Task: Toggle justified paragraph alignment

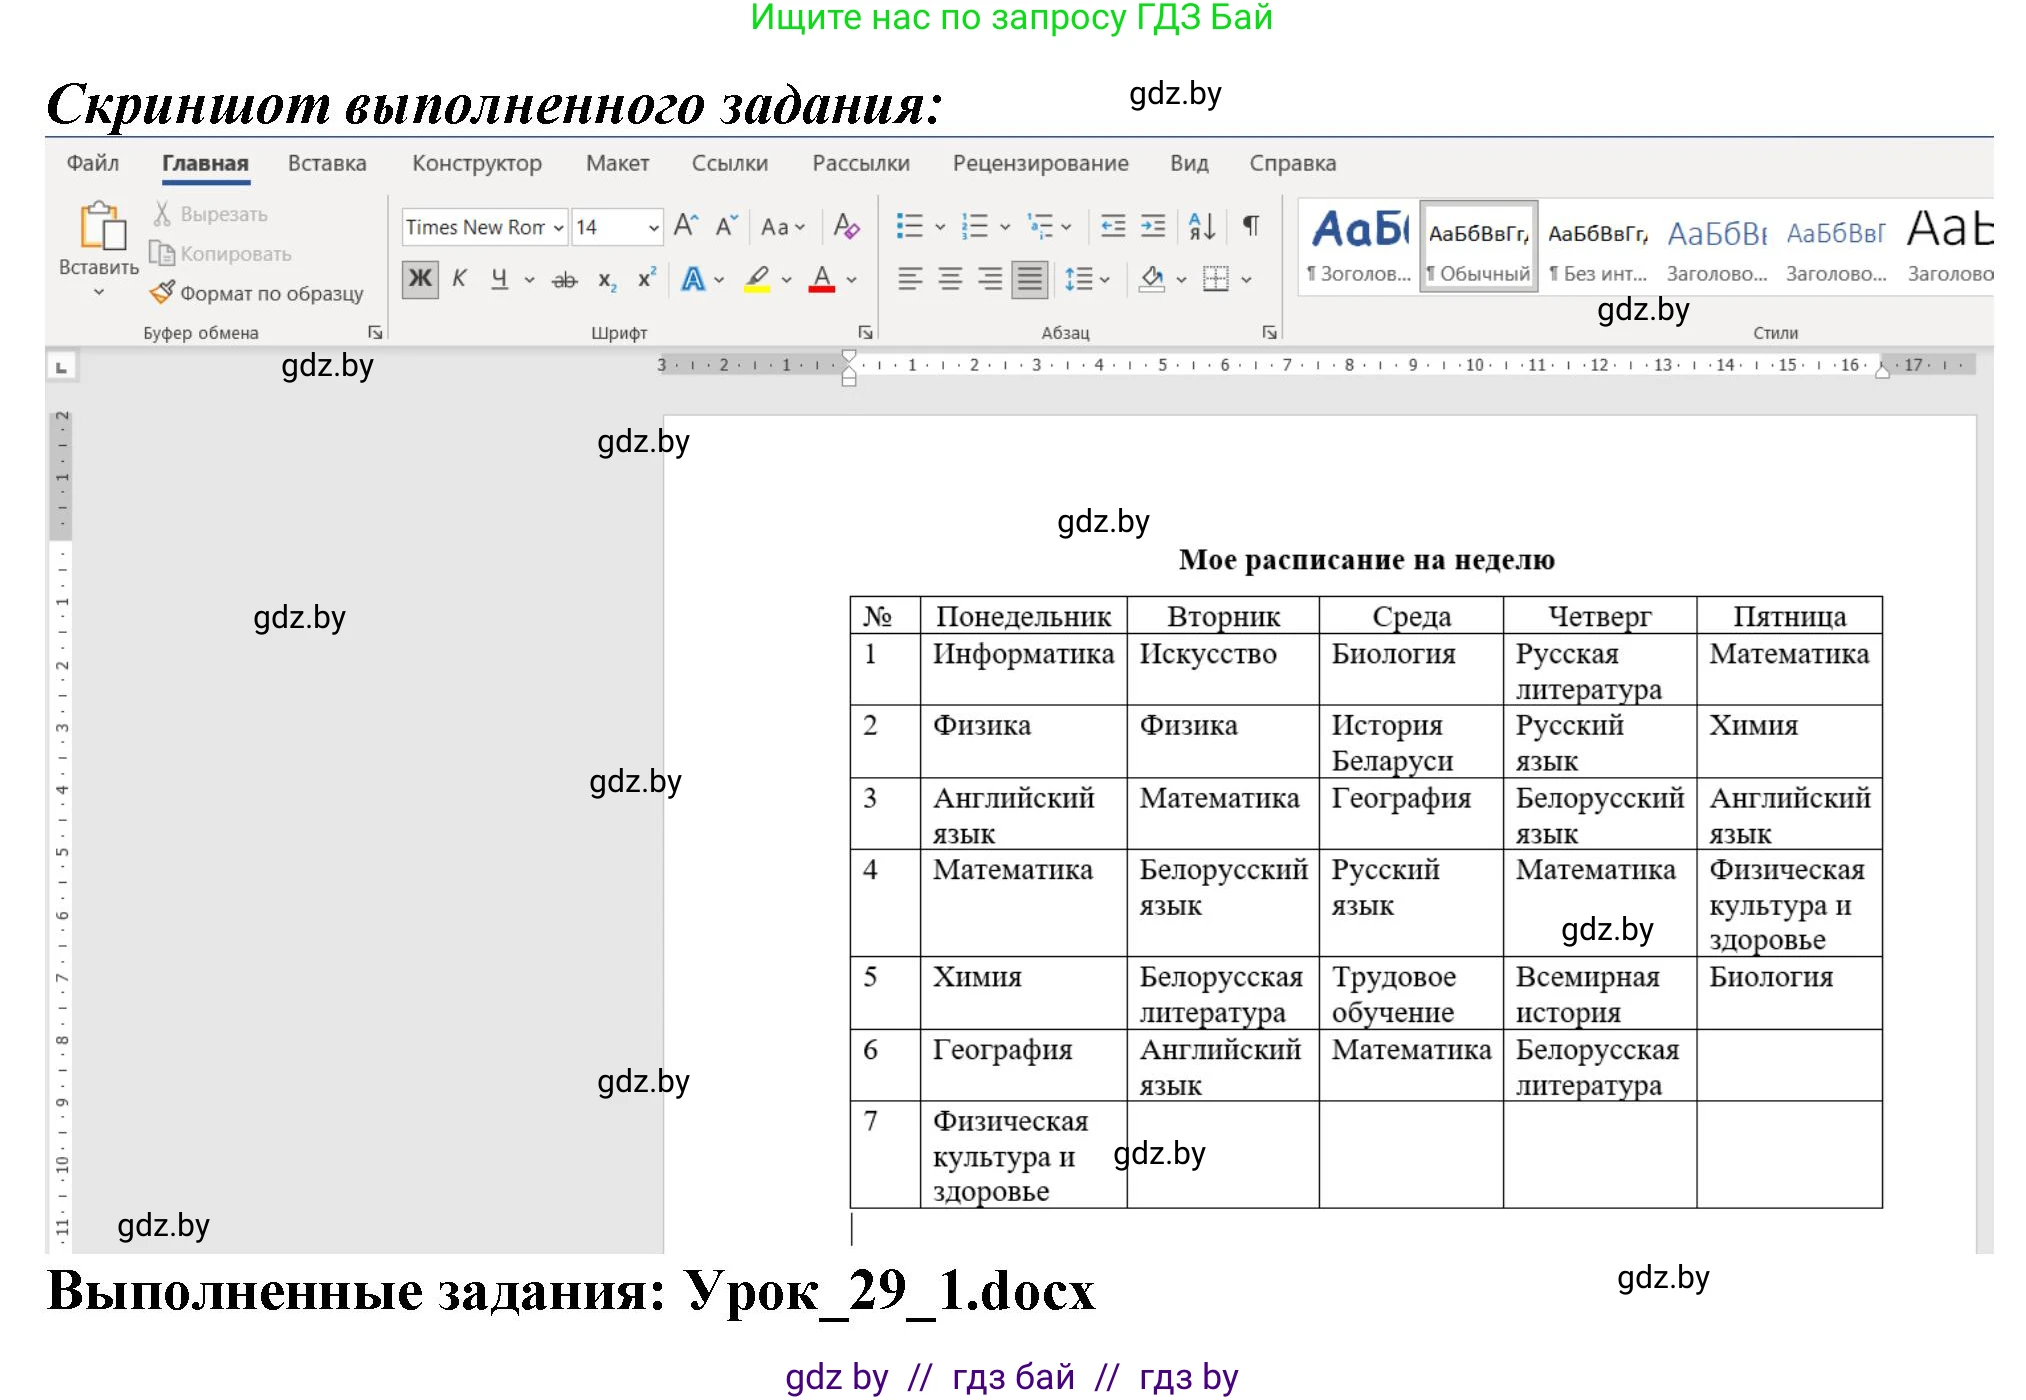Action: 1028,279
